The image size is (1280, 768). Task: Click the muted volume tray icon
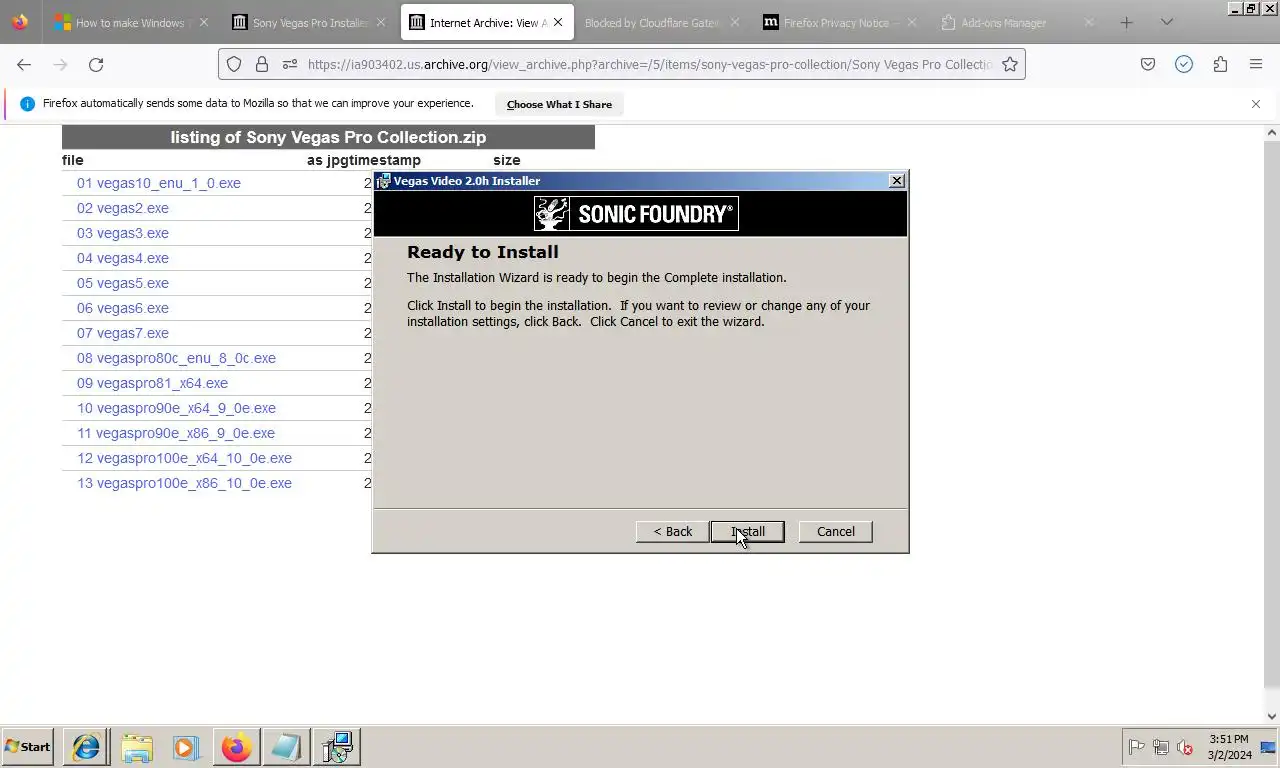pos(1185,747)
